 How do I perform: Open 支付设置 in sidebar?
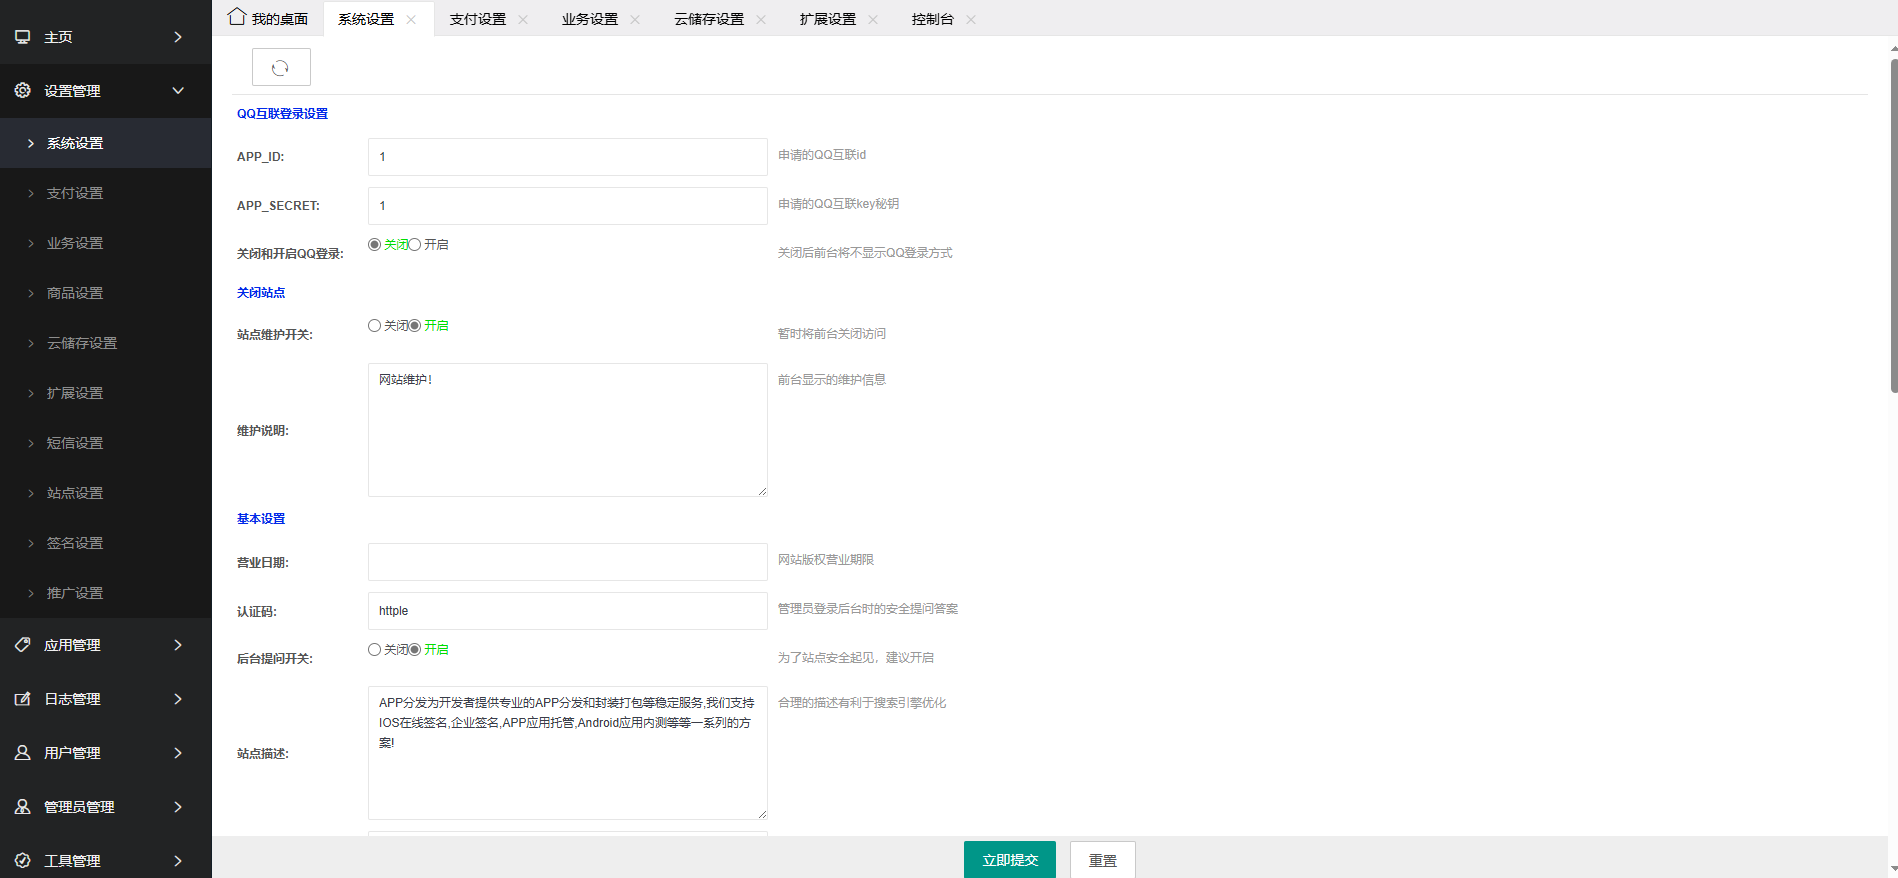pos(106,193)
